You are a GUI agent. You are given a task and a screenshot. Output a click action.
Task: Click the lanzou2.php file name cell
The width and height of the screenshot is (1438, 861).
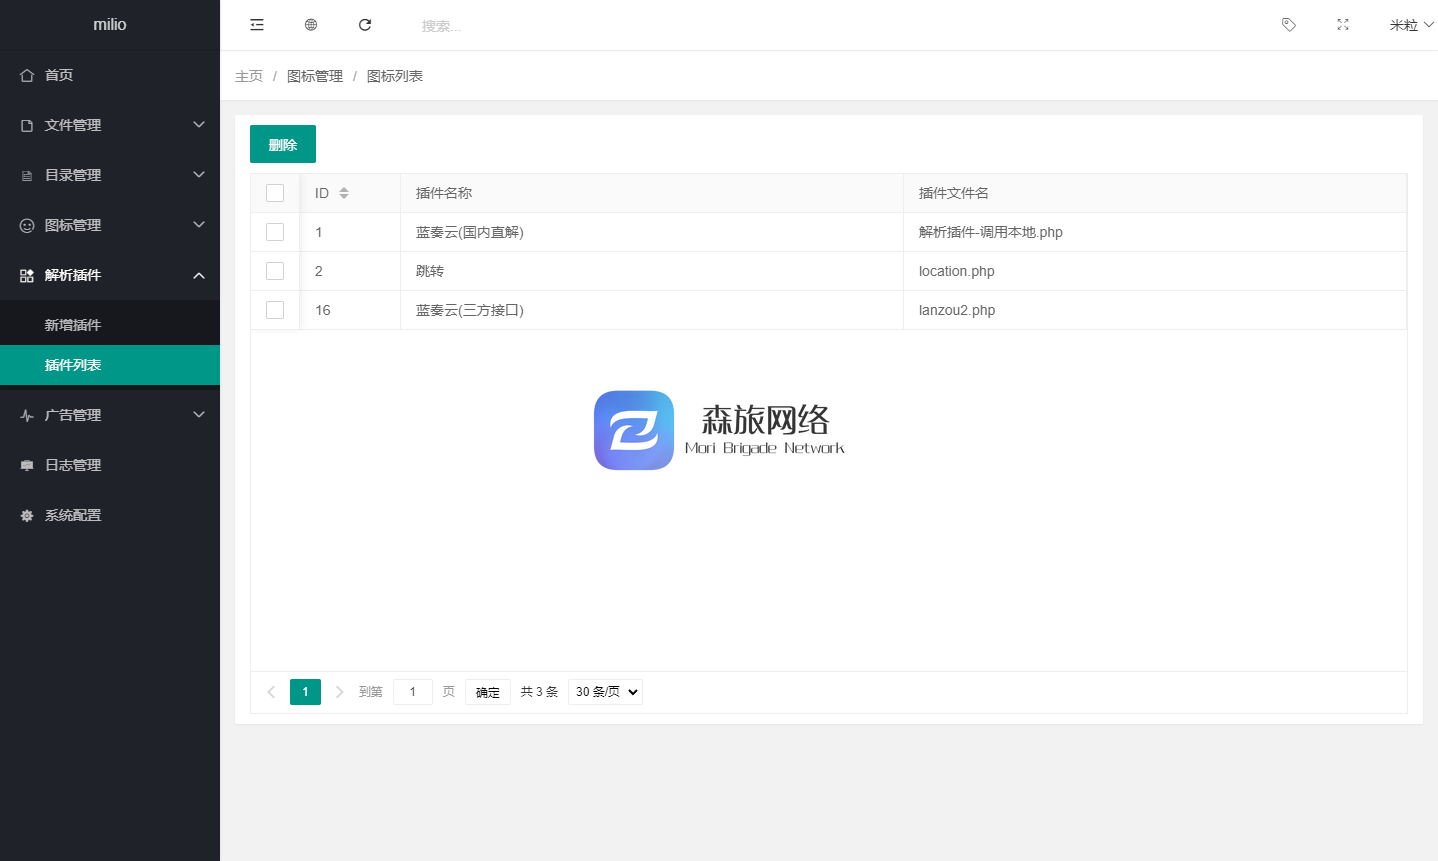pyautogui.click(x=1155, y=310)
